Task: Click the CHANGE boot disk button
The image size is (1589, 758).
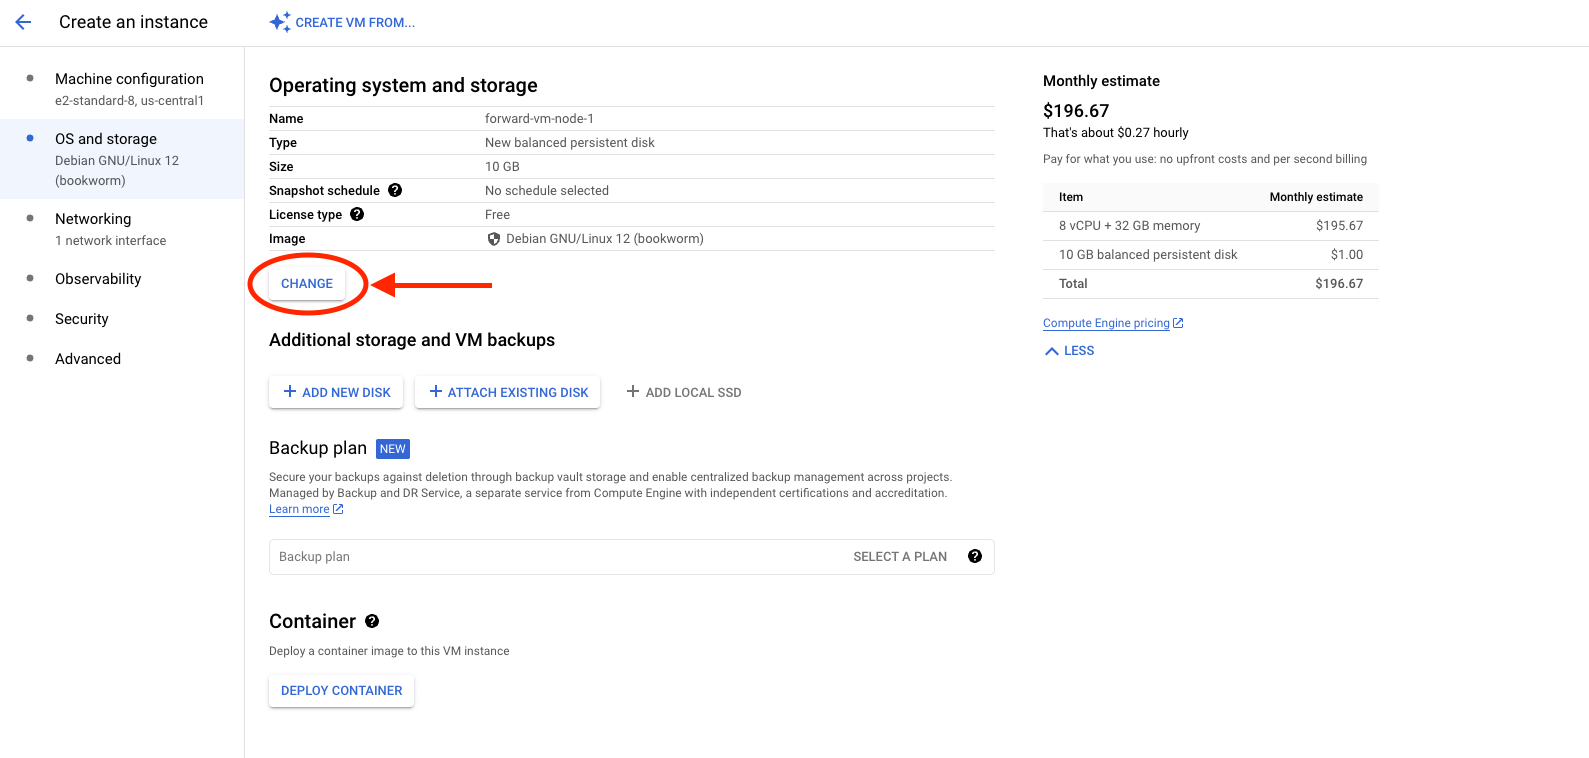Action: pos(307,284)
